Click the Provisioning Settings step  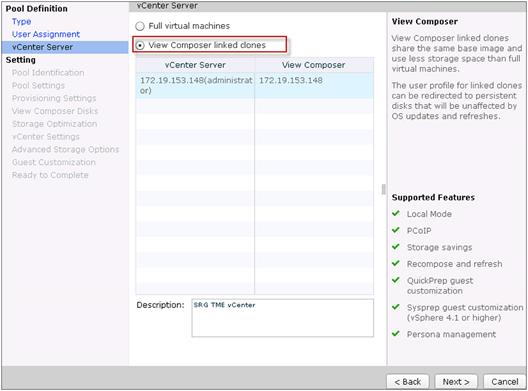54,98
